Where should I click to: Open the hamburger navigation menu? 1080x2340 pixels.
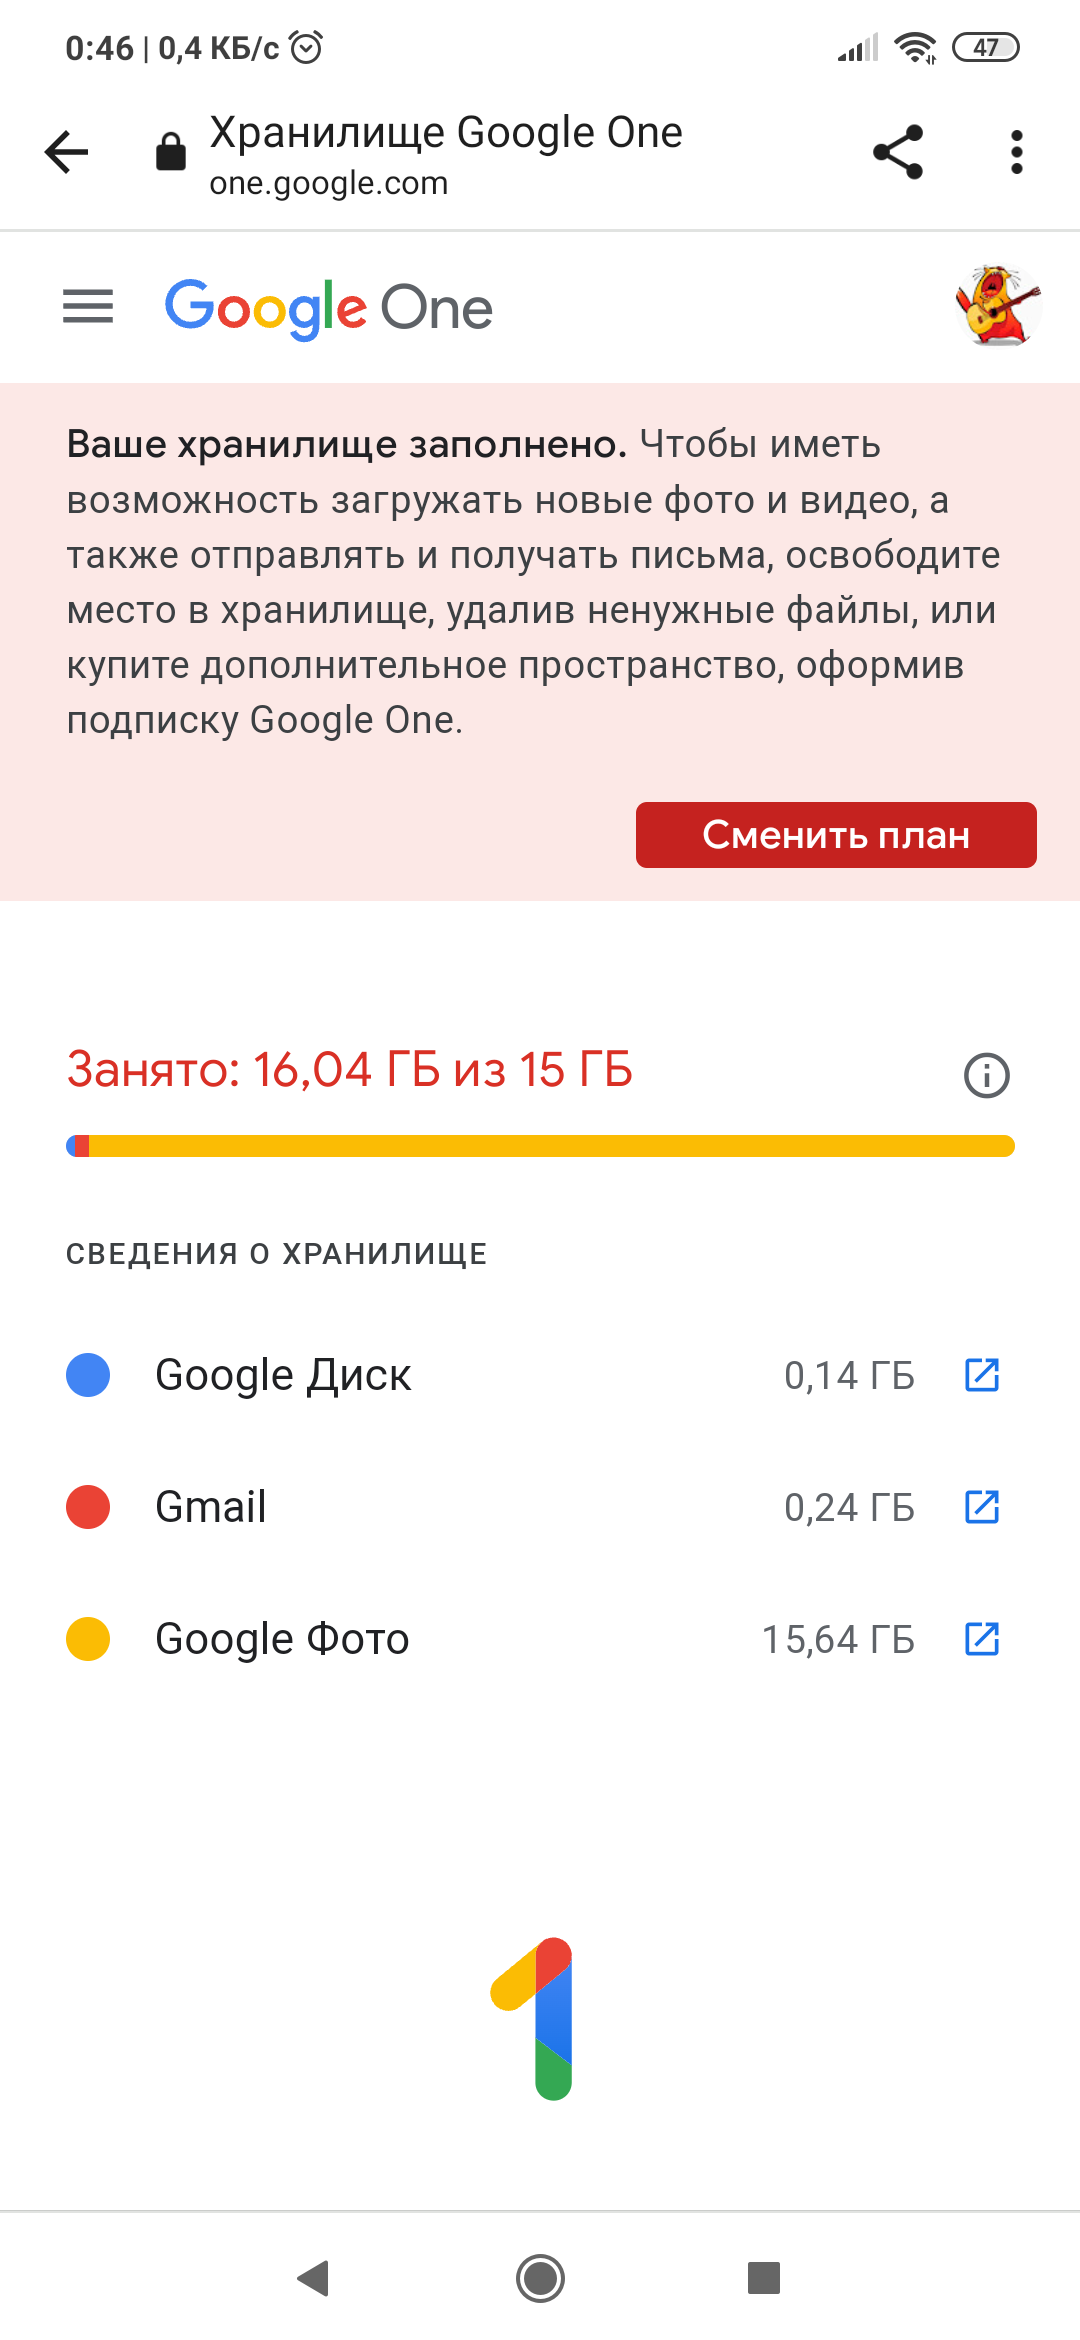point(88,306)
